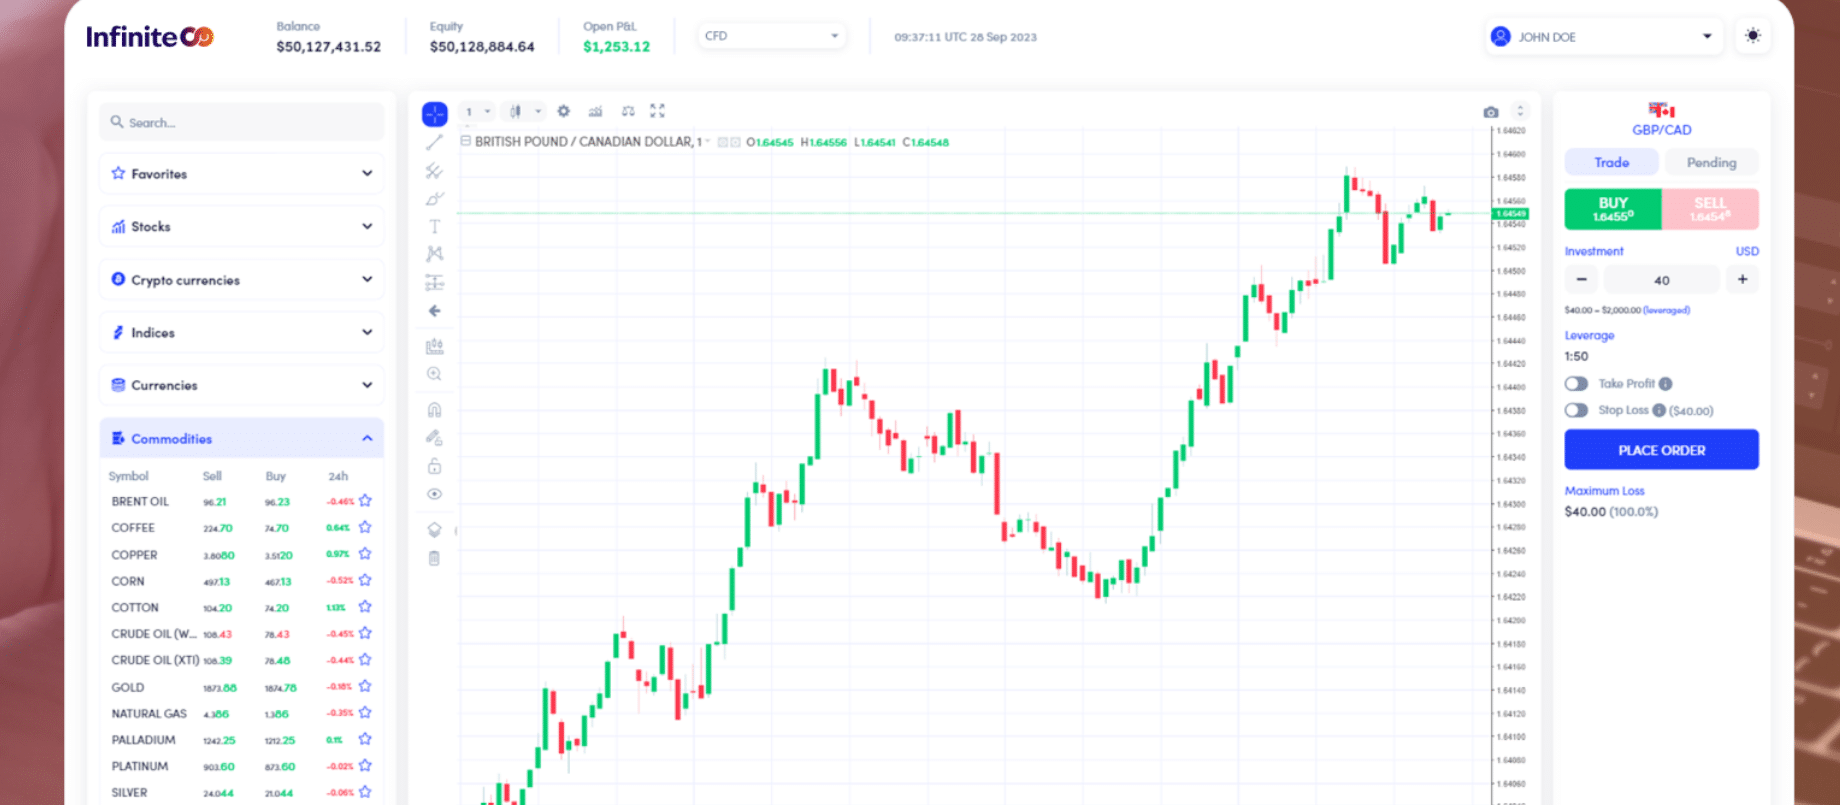The image size is (1840, 805).
Task: Click the trash icon to remove drawings
Action: tap(434, 558)
